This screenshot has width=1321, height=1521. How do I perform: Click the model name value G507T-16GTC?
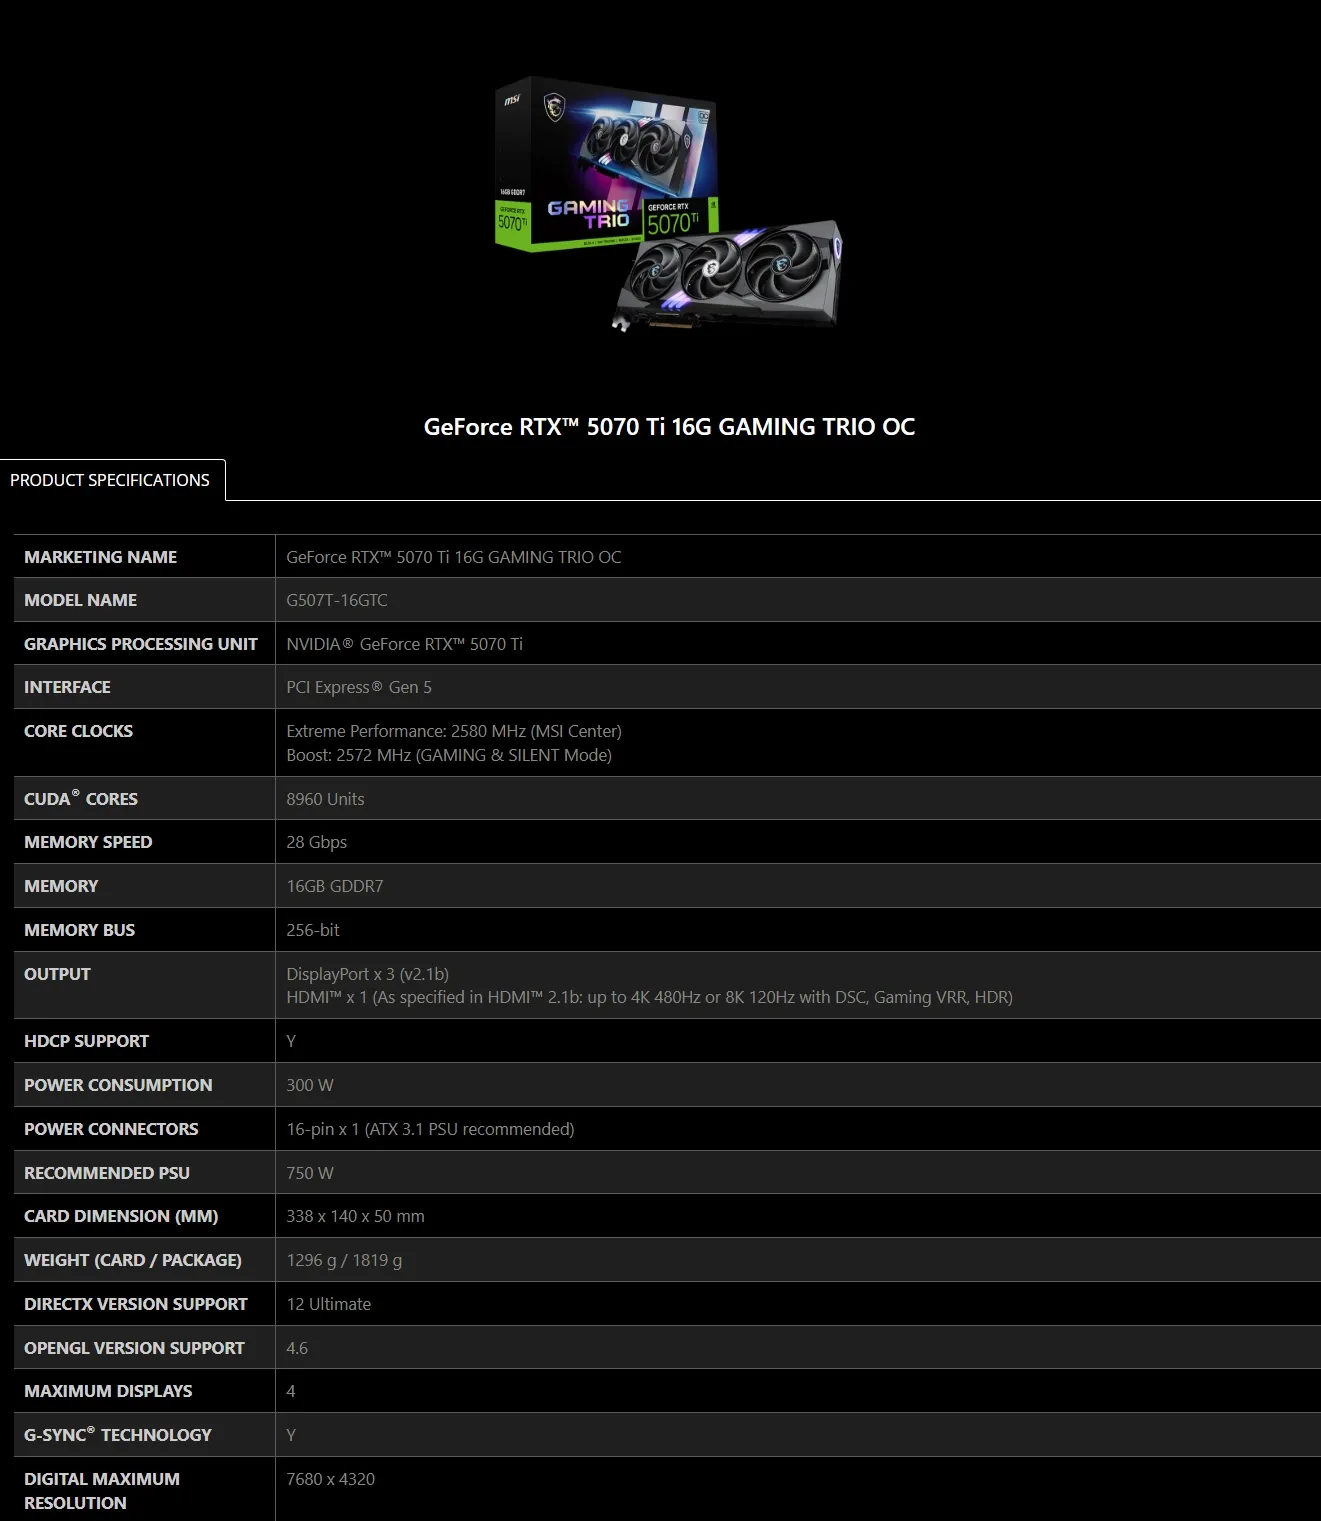coord(336,600)
